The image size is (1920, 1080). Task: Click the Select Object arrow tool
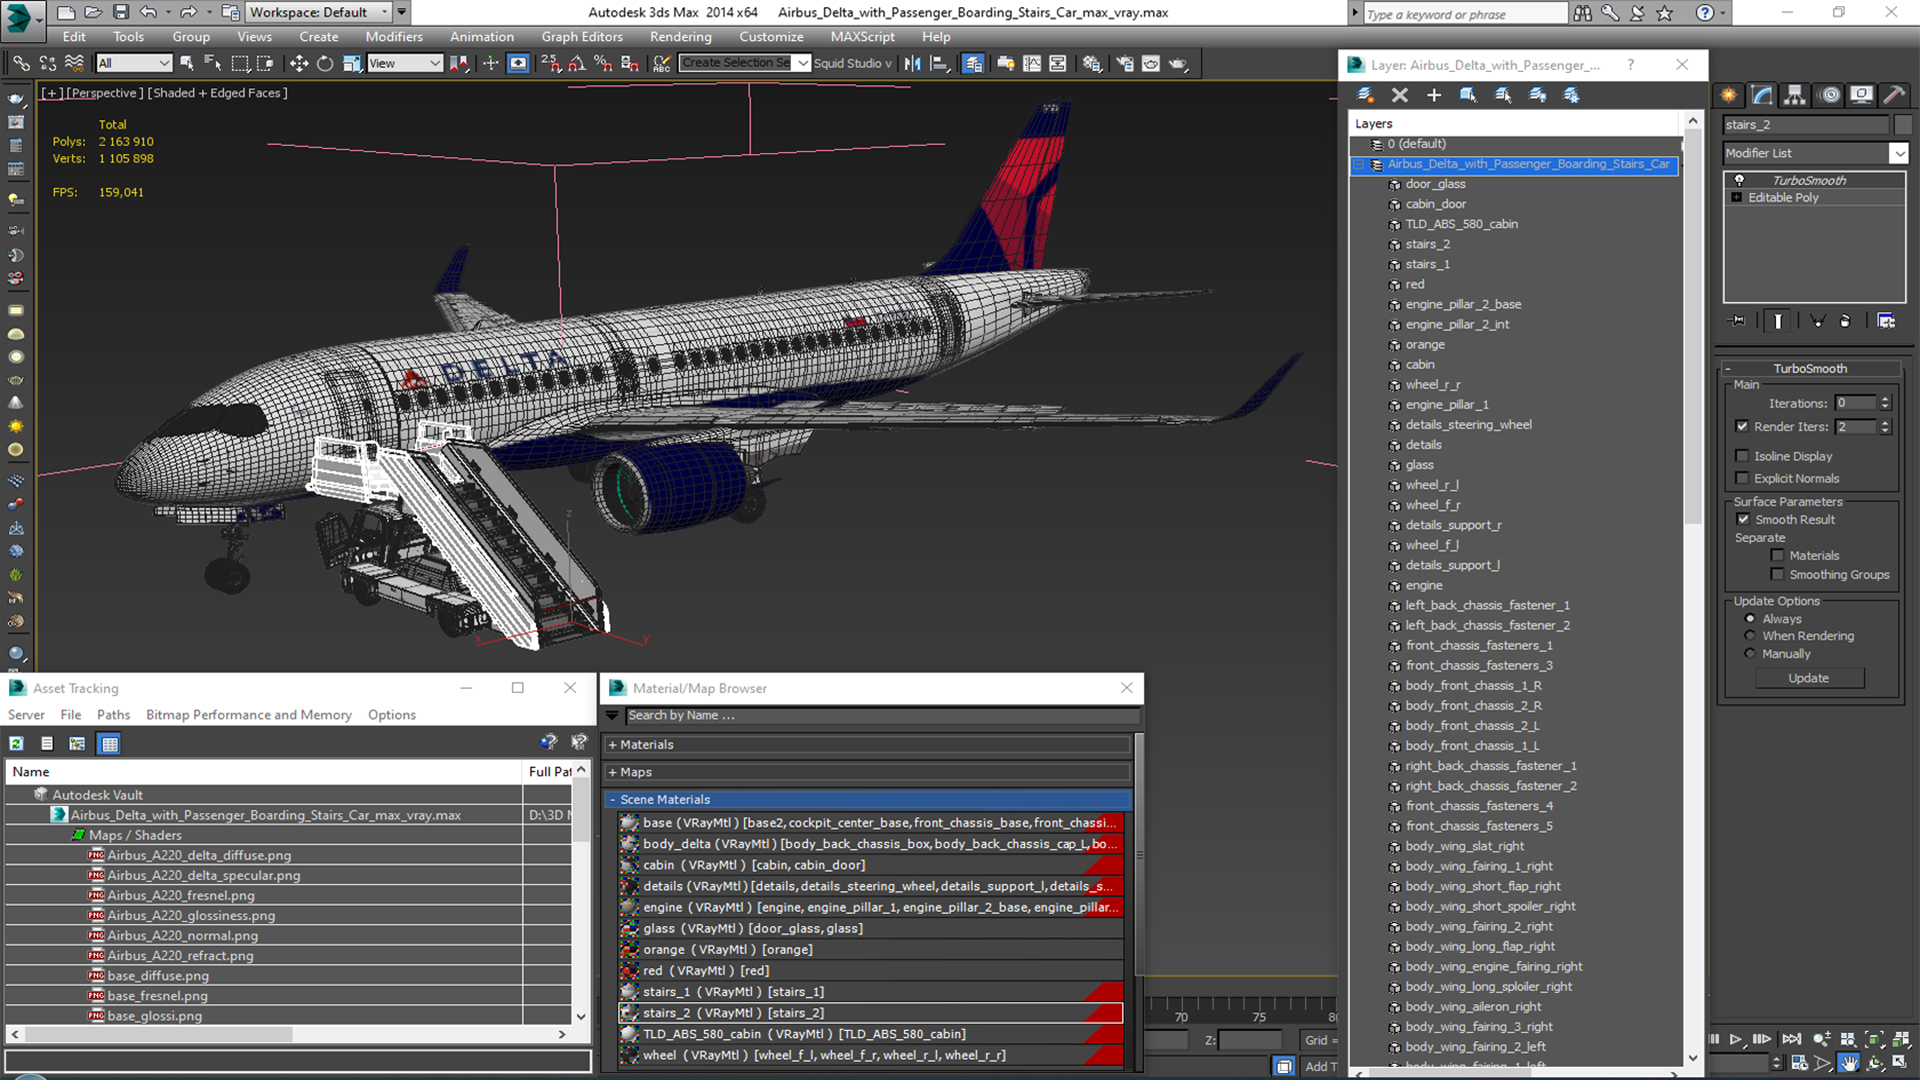(186, 63)
